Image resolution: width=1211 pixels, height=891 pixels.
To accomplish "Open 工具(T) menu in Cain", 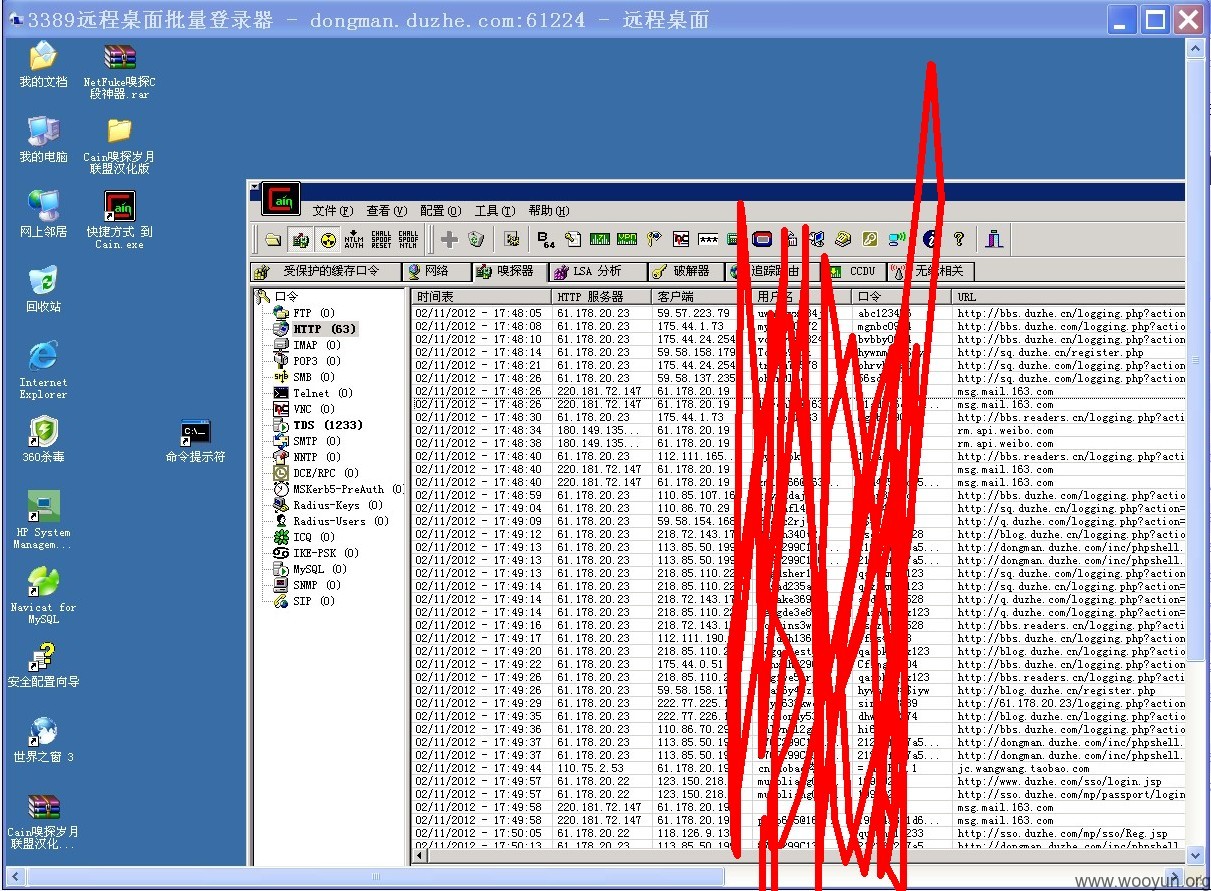I will tap(495, 211).
